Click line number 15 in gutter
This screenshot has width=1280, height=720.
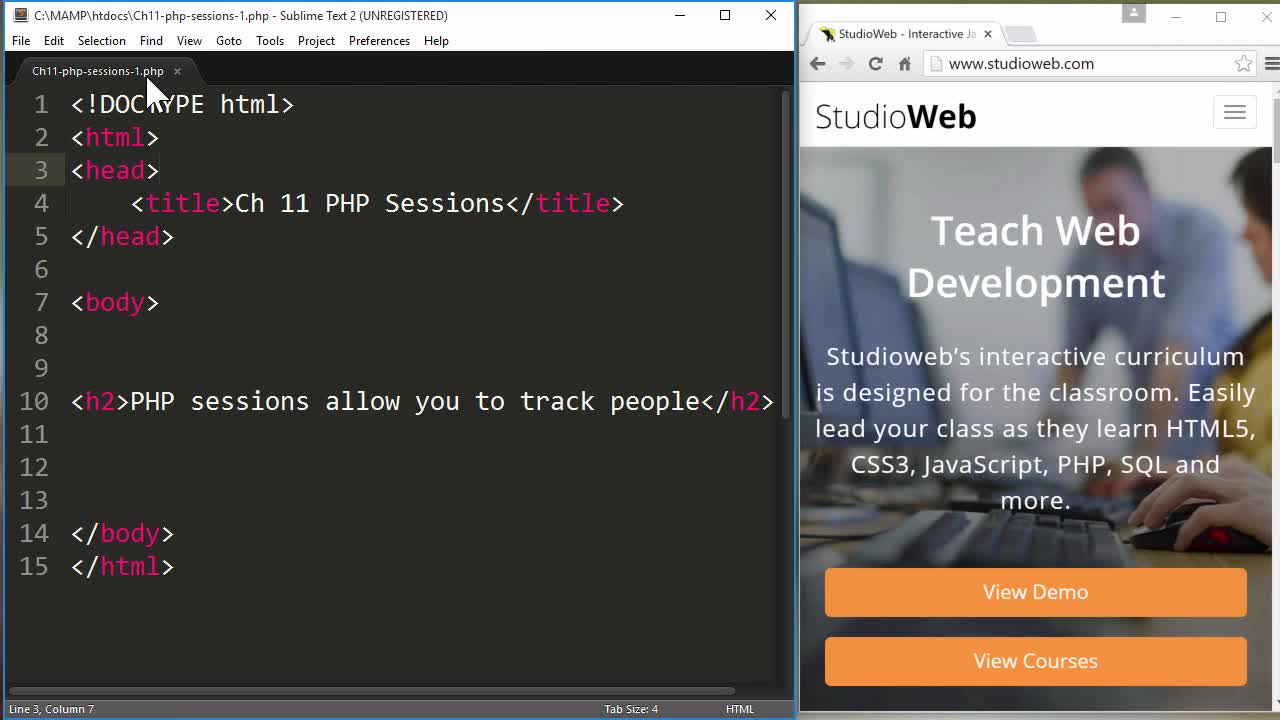point(34,566)
